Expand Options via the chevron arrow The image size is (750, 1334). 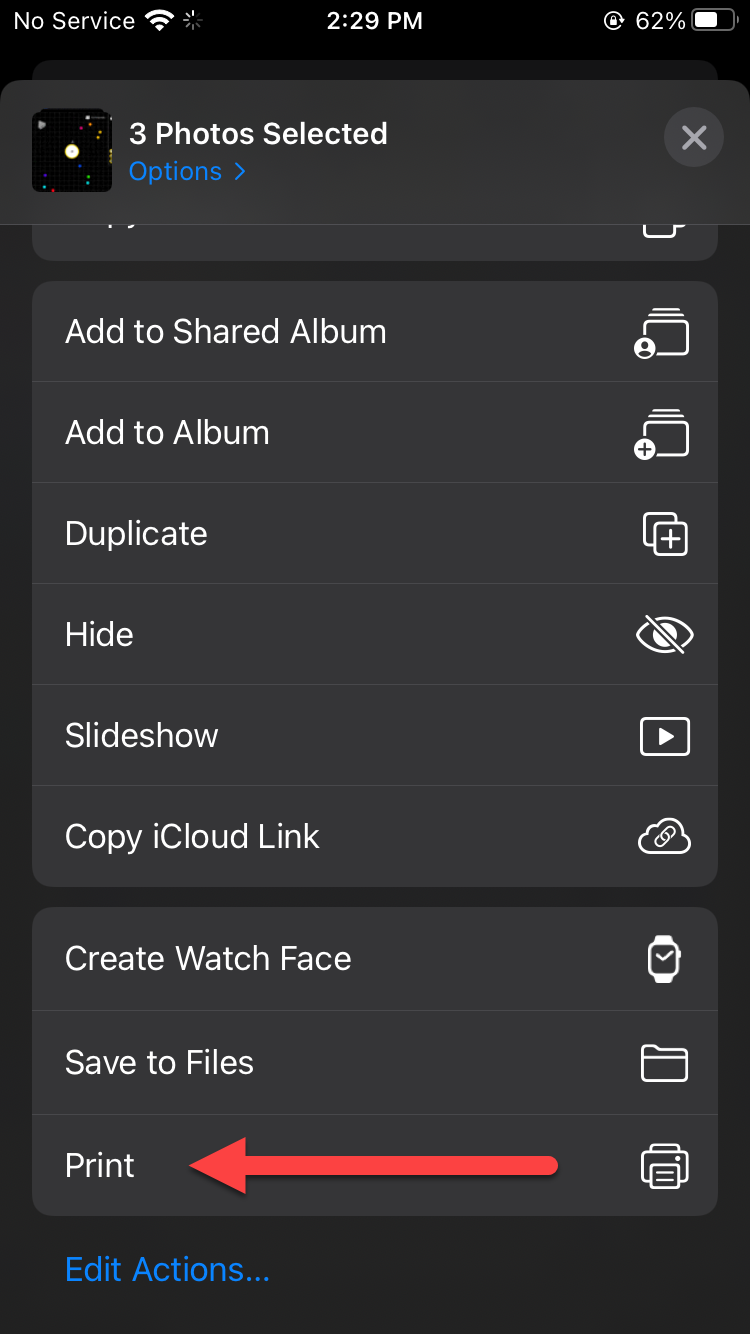pyautogui.click(x=240, y=172)
